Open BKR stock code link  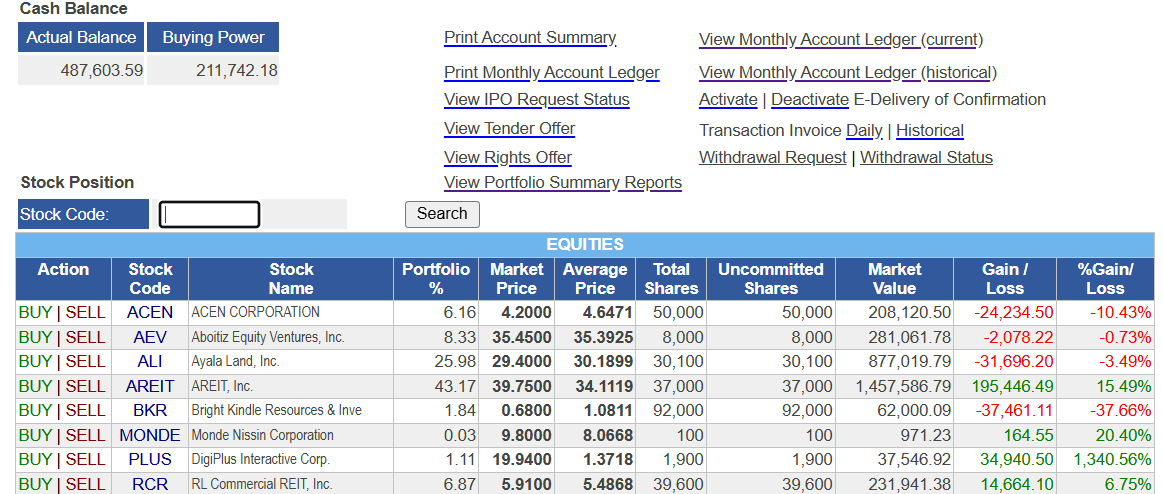[150, 410]
